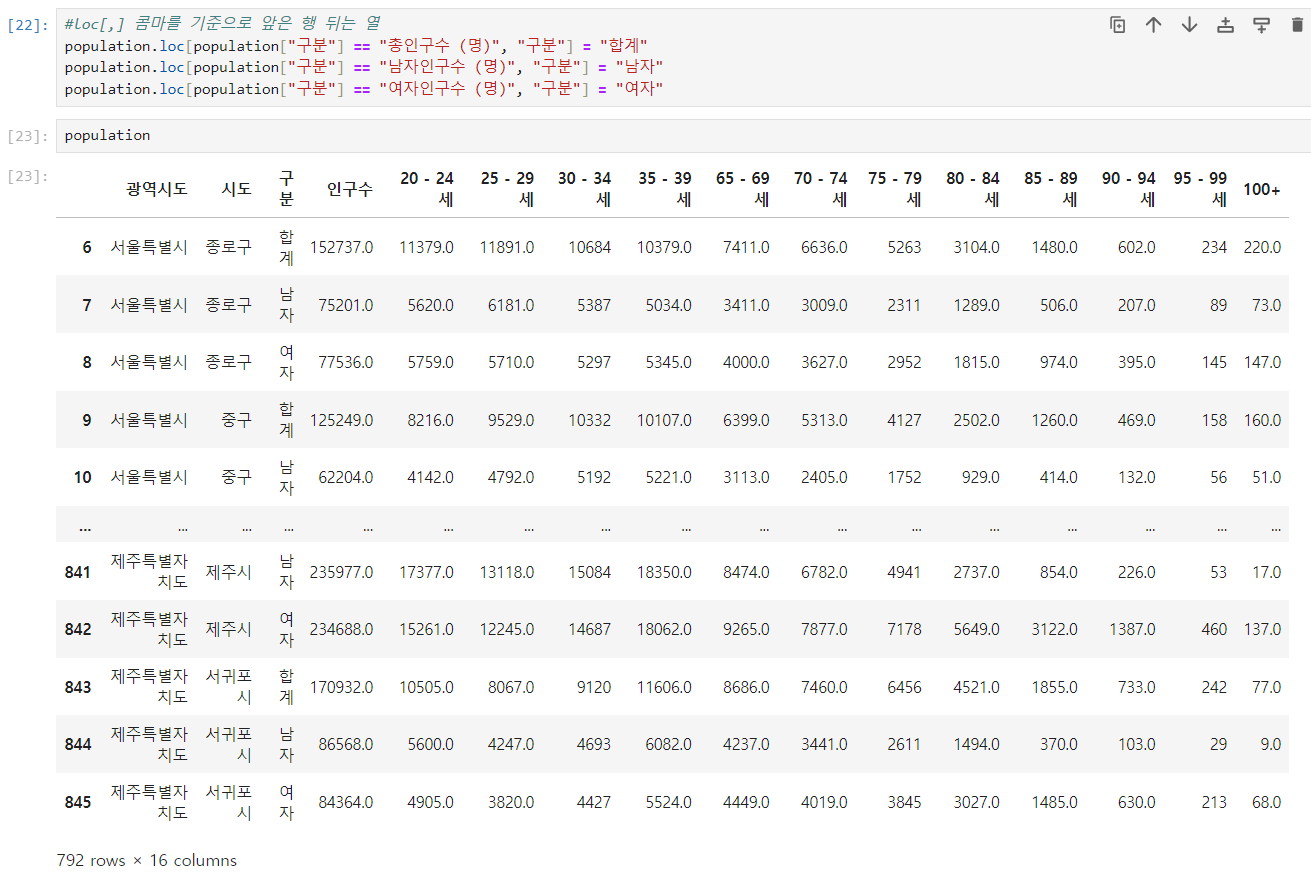
Task: Click population value 75201.0
Action: click(346, 305)
